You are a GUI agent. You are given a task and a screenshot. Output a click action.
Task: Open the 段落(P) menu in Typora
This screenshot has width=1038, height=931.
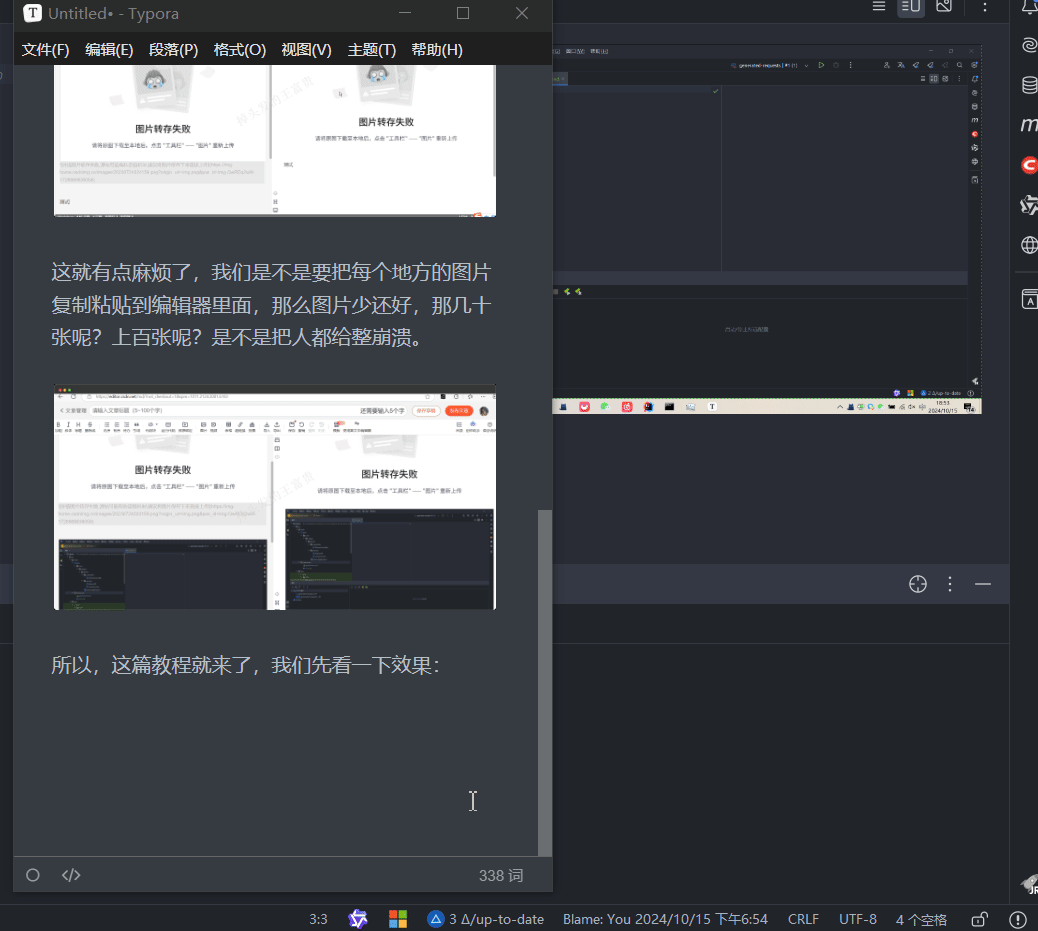point(173,50)
